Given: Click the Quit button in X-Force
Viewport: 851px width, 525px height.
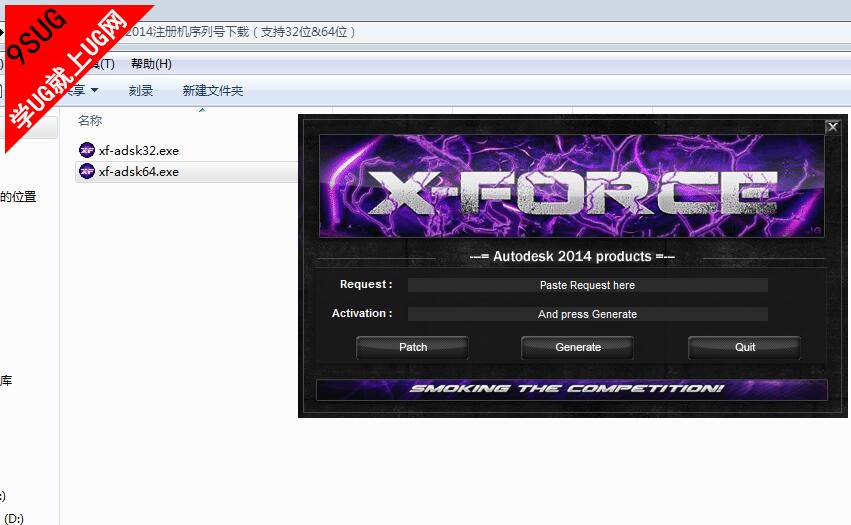Looking at the screenshot, I should 745,347.
